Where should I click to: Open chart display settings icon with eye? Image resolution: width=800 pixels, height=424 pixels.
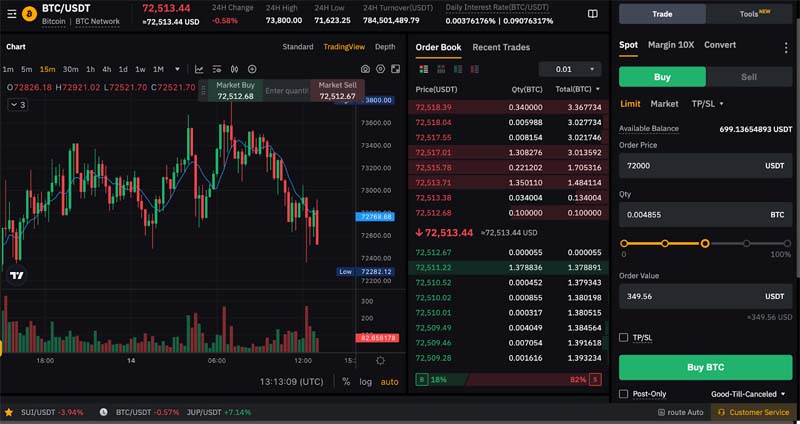(x=217, y=69)
